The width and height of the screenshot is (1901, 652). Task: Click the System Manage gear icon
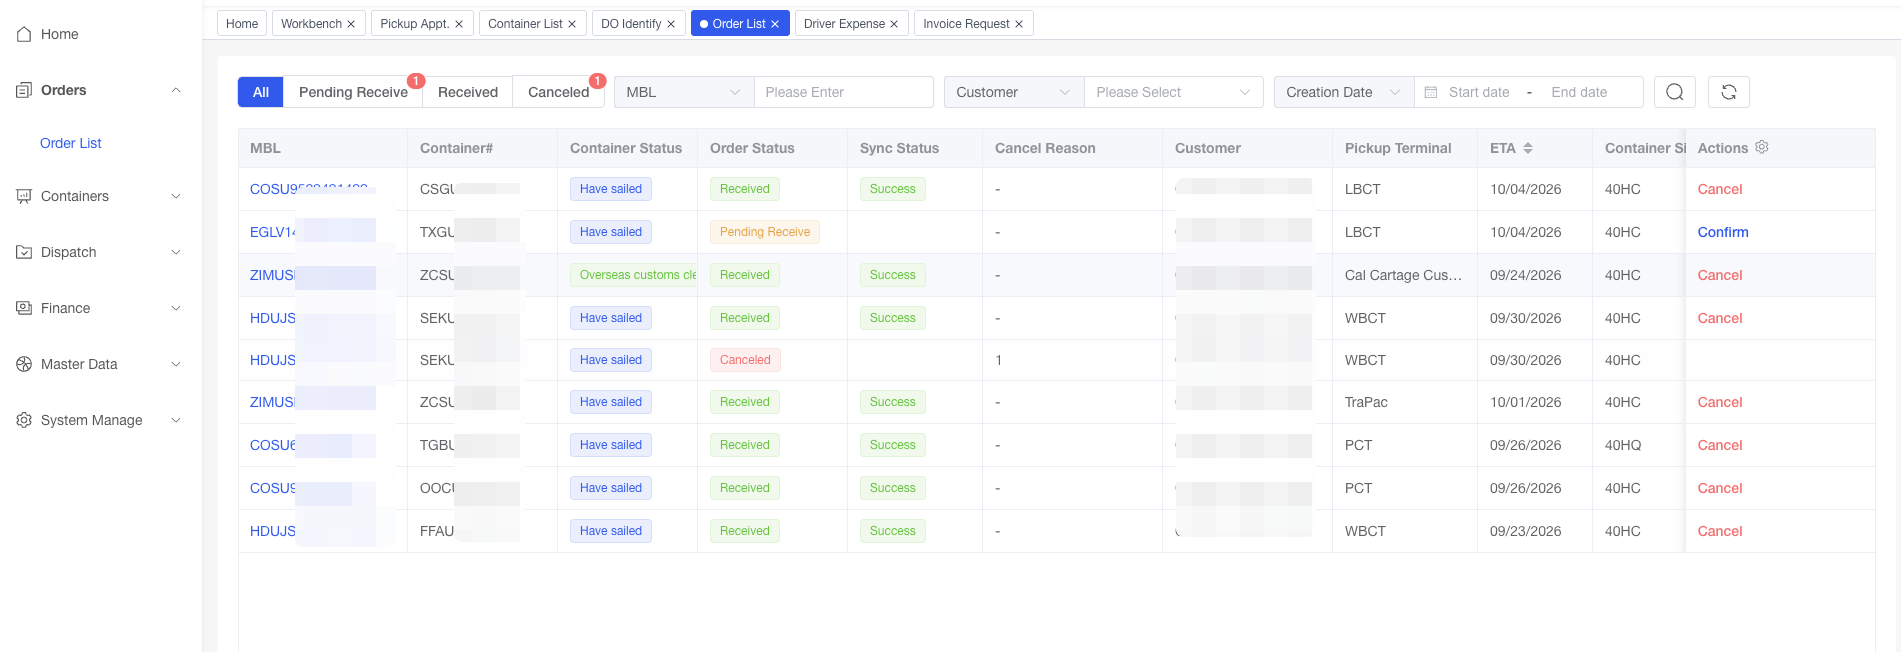tap(24, 420)
